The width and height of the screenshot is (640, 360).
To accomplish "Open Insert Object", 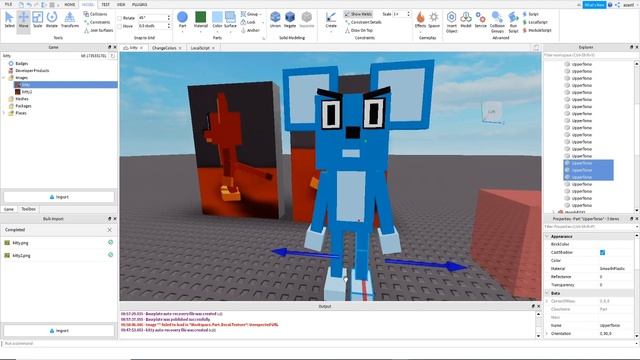I will coord(451,22).
